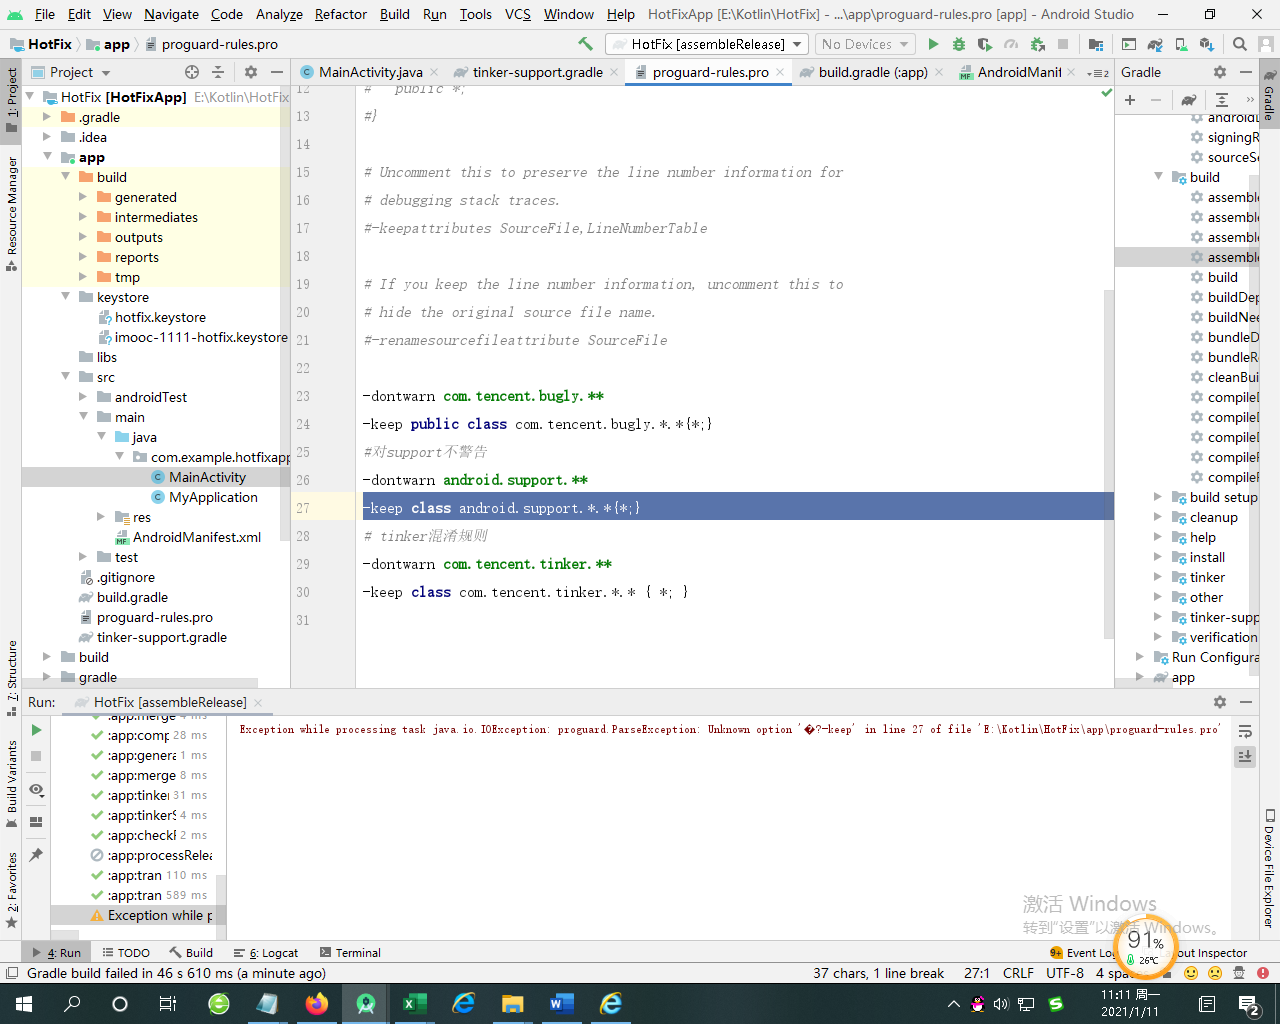
Task: Expand the generated folder
Action: click(x=83, y=197)
